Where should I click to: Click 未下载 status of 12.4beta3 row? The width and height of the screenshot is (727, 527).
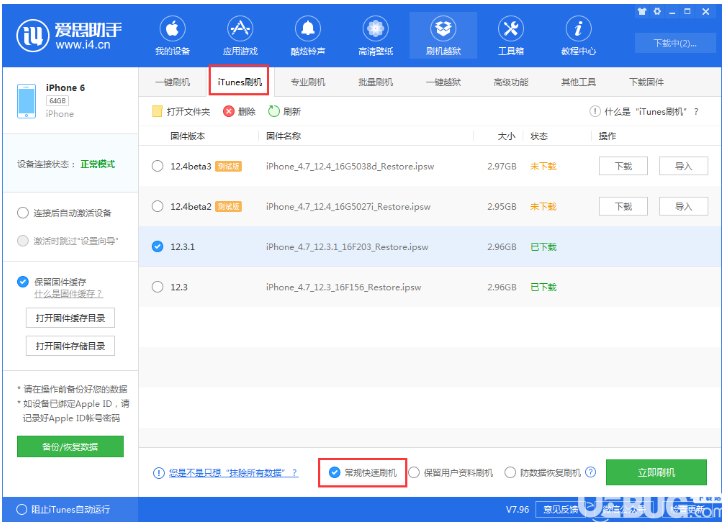tap(543, 166)
